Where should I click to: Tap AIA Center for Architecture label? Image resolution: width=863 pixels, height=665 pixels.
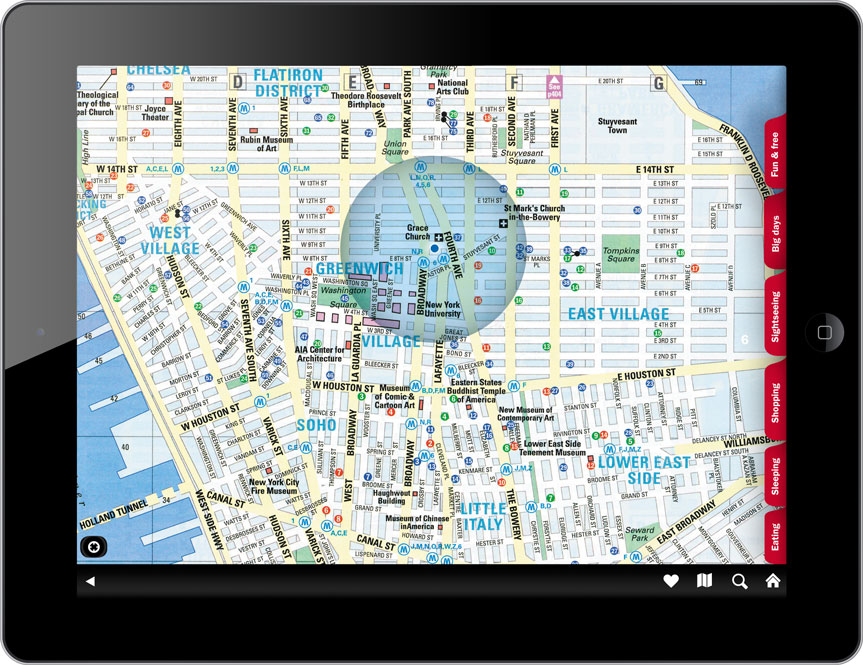(320, 353)
